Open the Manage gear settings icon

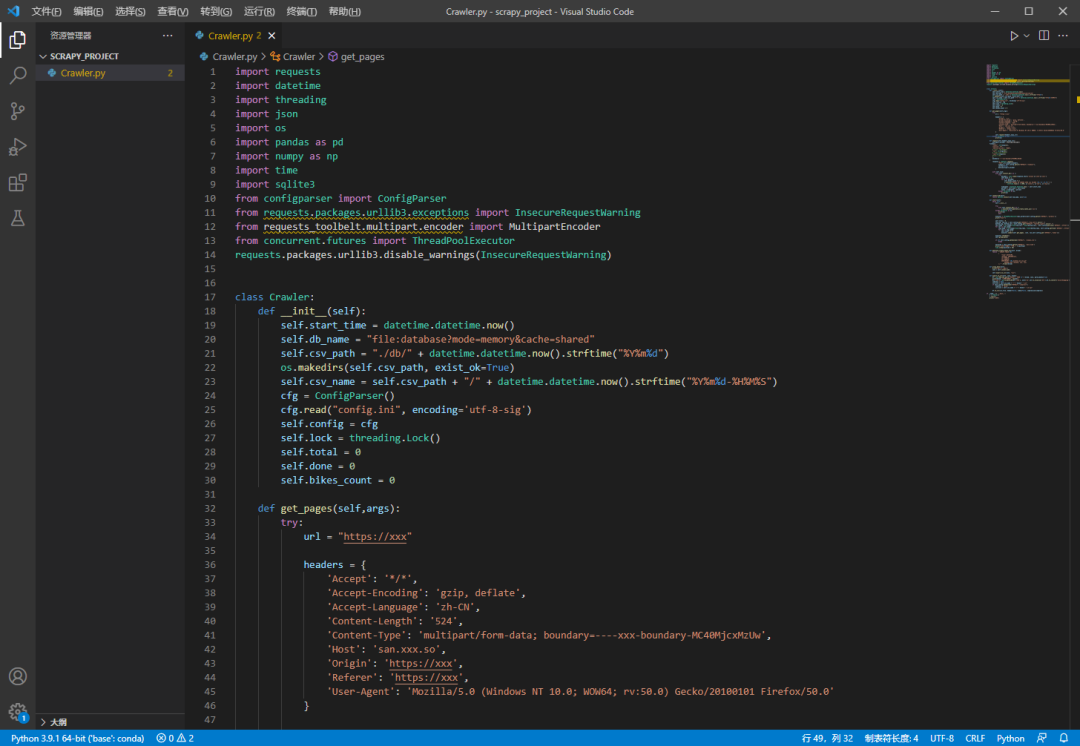(x=17, y=712)
